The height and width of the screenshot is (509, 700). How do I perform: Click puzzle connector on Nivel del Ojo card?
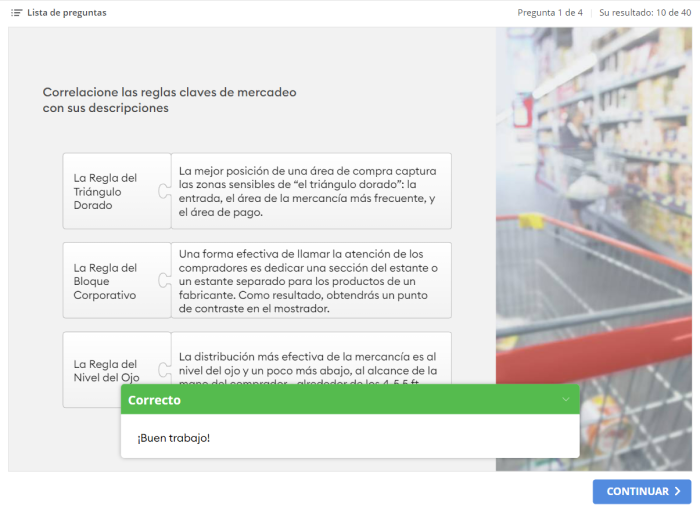click(x=164, y=368)
